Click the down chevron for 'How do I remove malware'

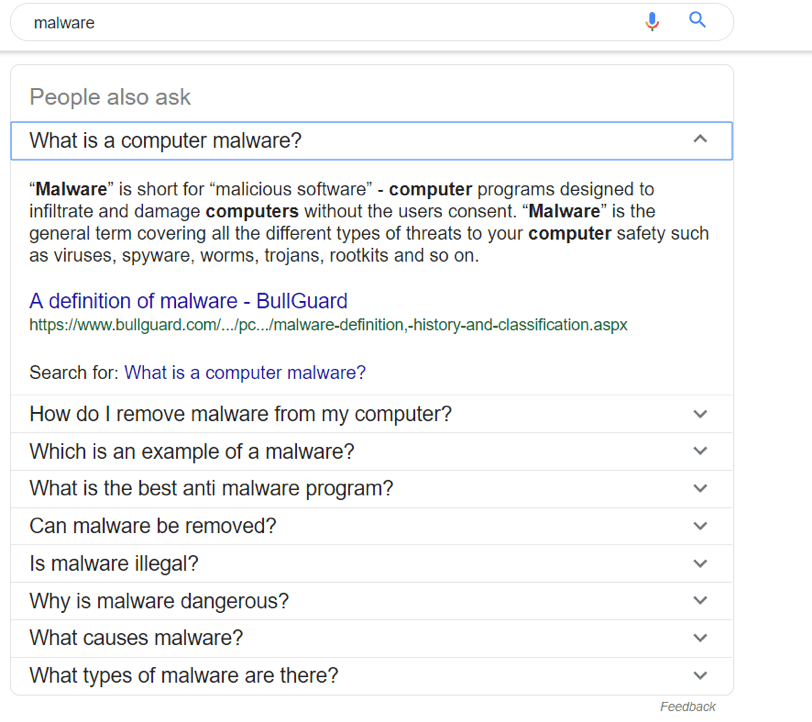700,414
